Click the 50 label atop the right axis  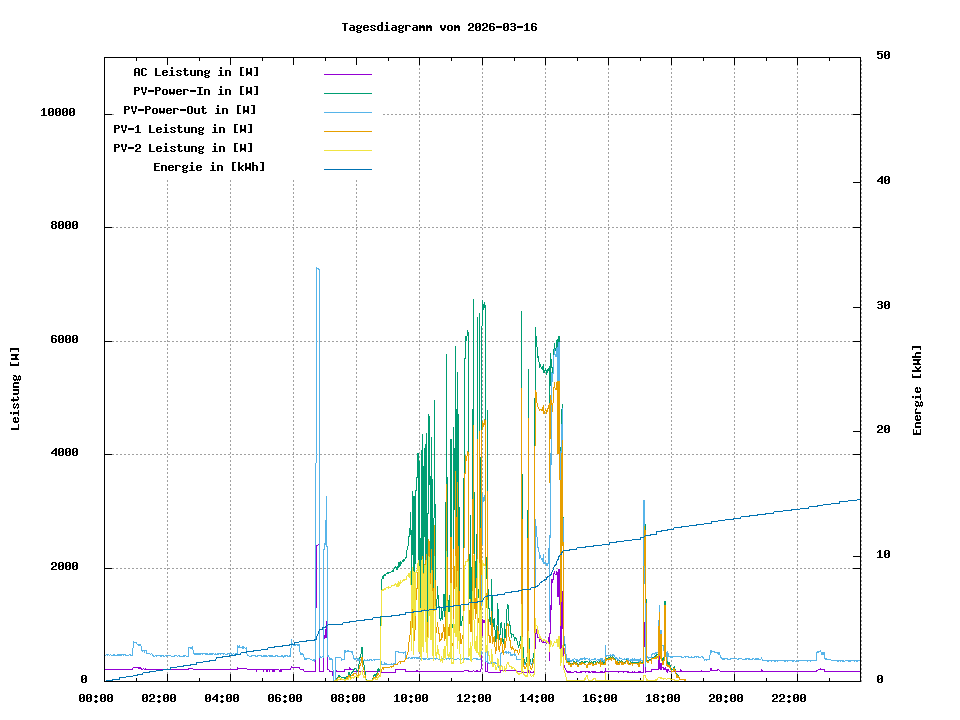coord(883,56)
